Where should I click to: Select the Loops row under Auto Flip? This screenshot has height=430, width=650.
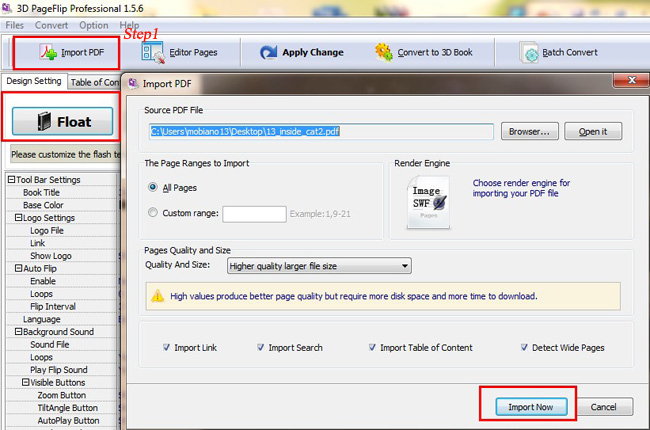(61, 294)
